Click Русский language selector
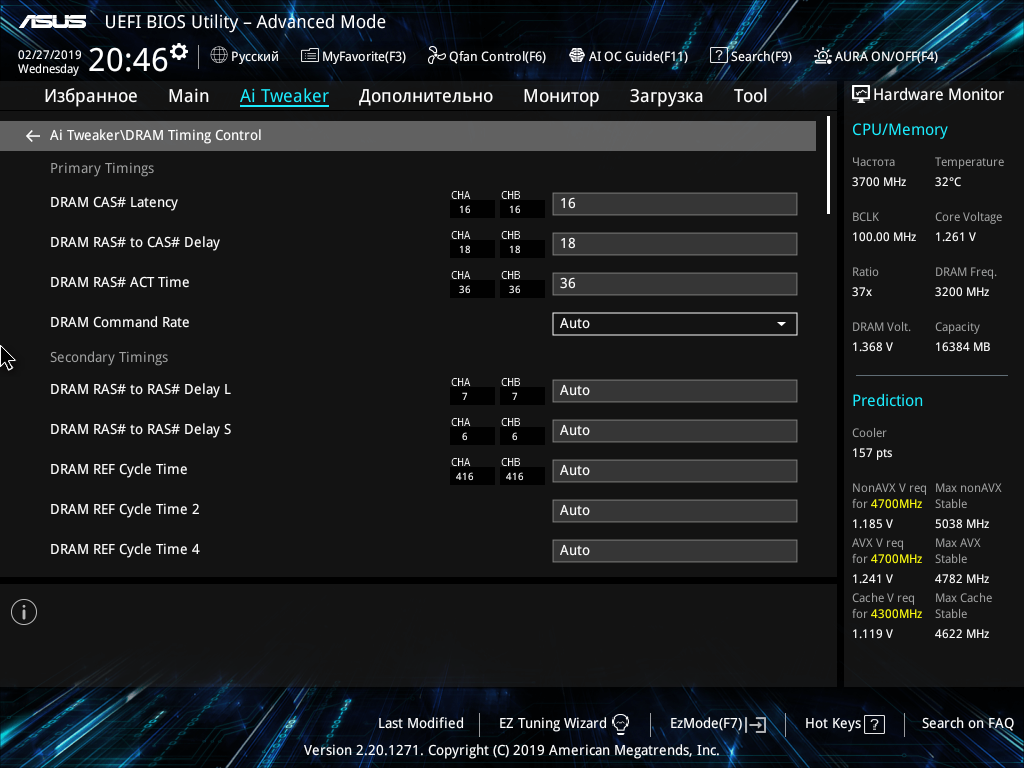Image resolution: width=1024 pixels, height=768 pixels. pos(244,56)
